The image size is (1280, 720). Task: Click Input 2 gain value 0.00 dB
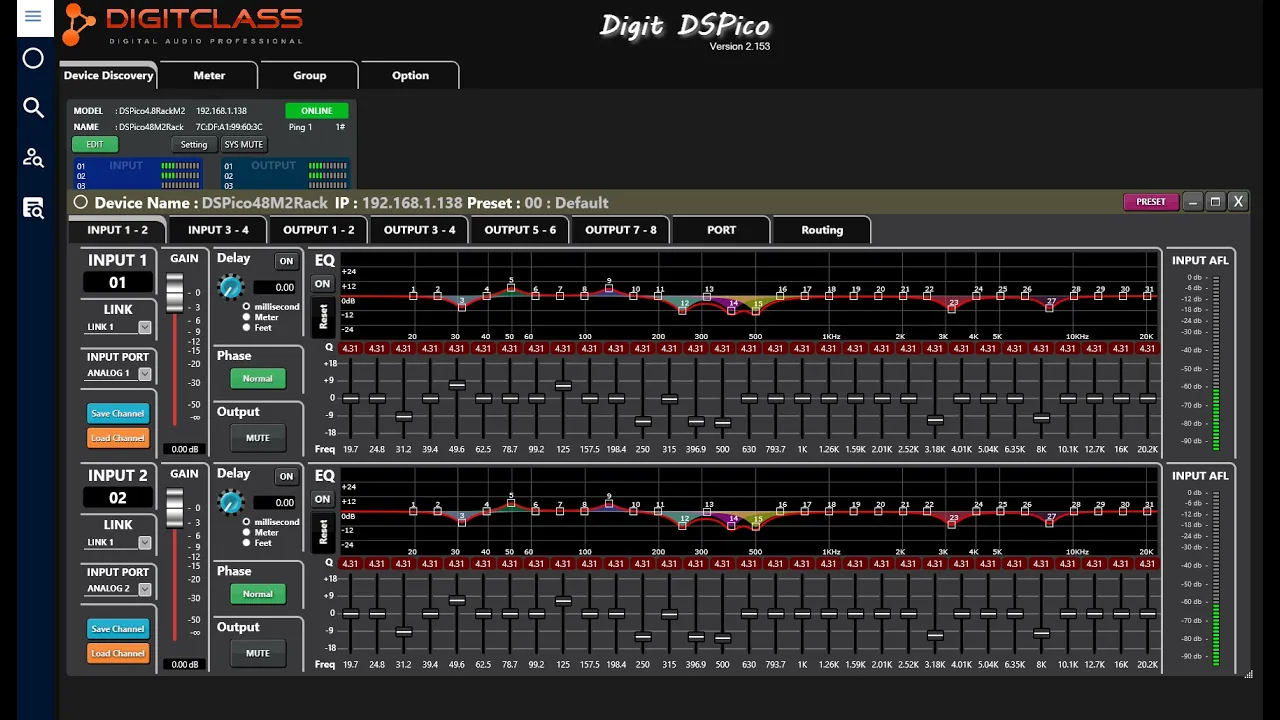(x=184, y=665)
